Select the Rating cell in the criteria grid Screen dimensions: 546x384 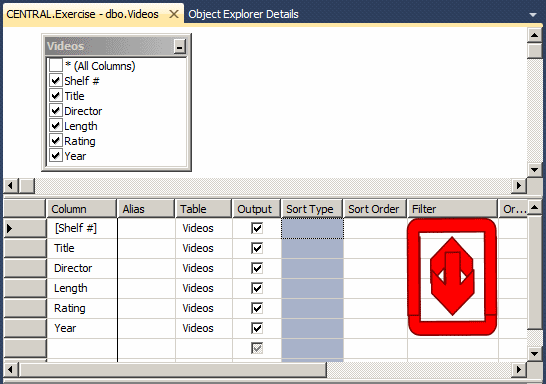tap(82, 308)
